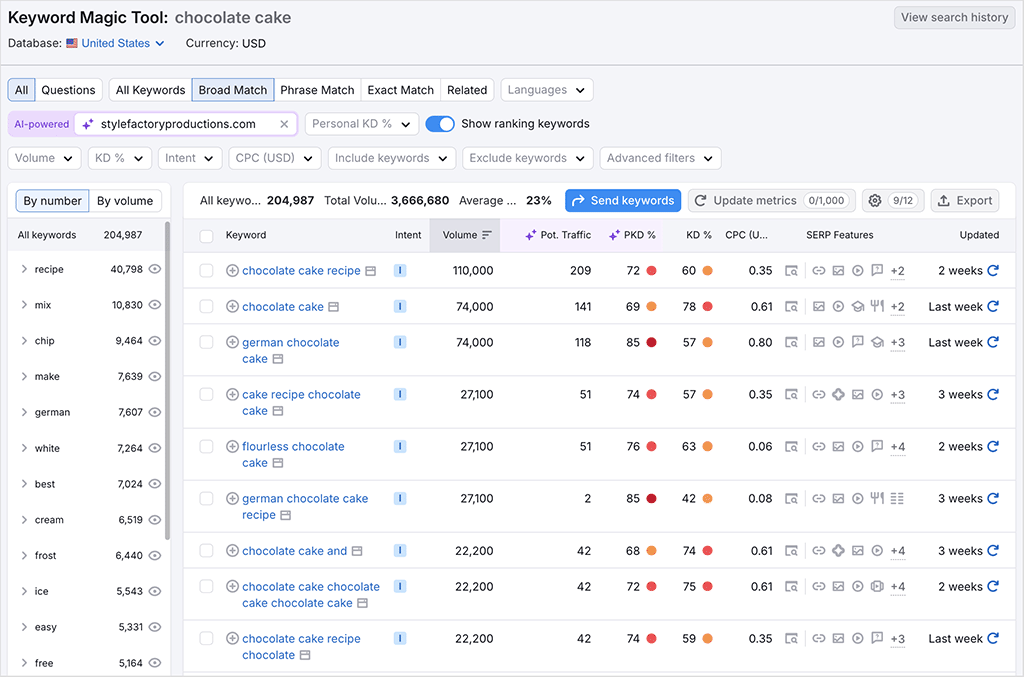
Task: Click the Send keywords button
Action: click(x=623, y=200)
